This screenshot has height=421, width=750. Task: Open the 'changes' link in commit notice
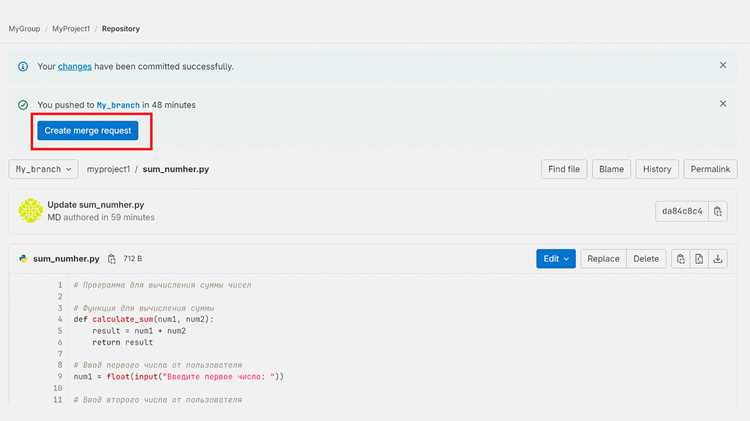click(x=75, y=66)
